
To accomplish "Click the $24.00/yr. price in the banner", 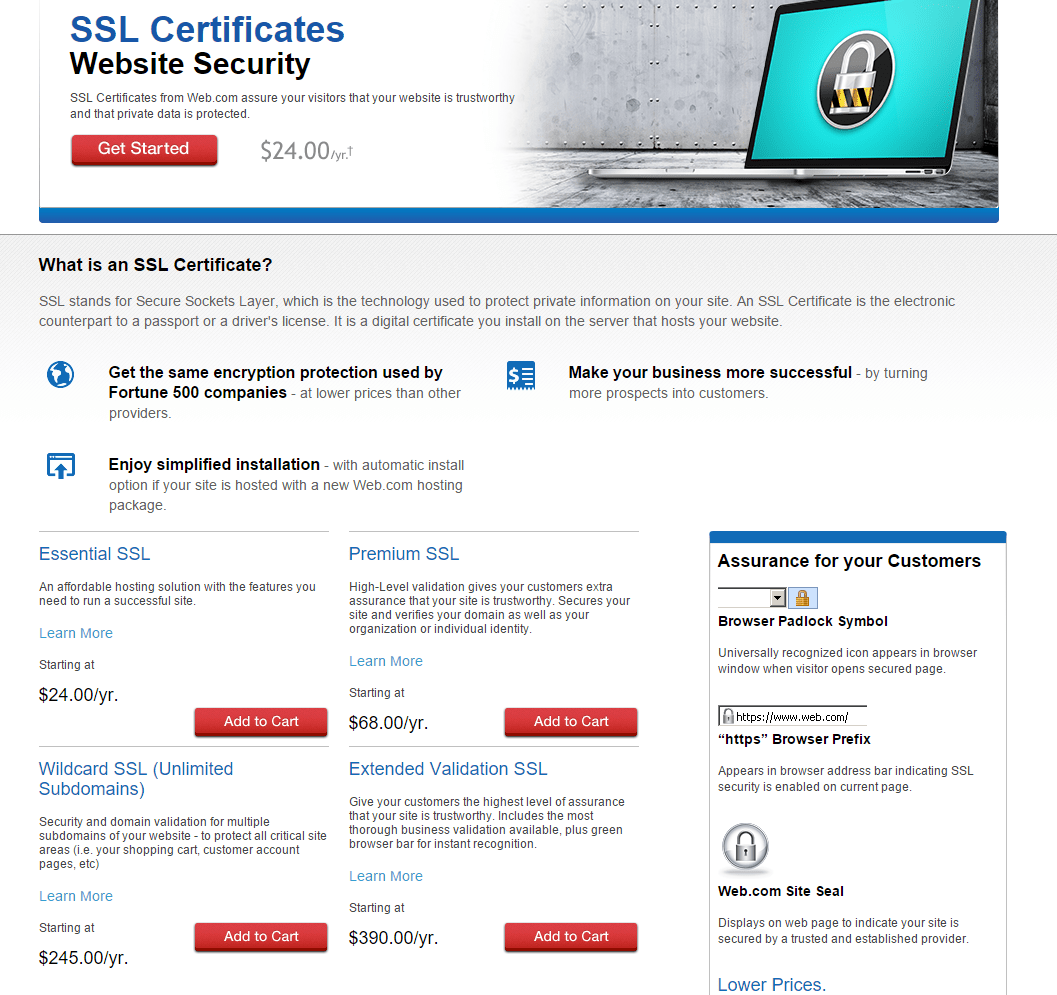I will click(x=307, y=151).
